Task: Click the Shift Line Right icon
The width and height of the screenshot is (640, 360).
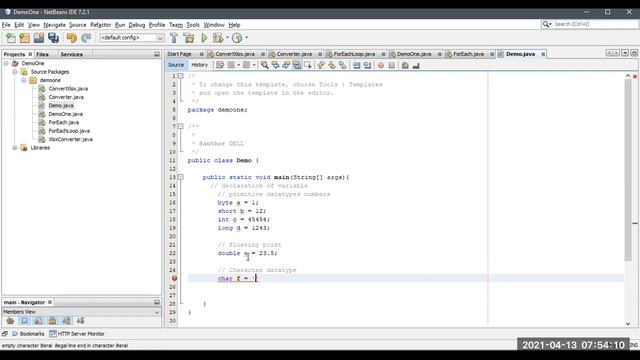Action: coord(367,65)
